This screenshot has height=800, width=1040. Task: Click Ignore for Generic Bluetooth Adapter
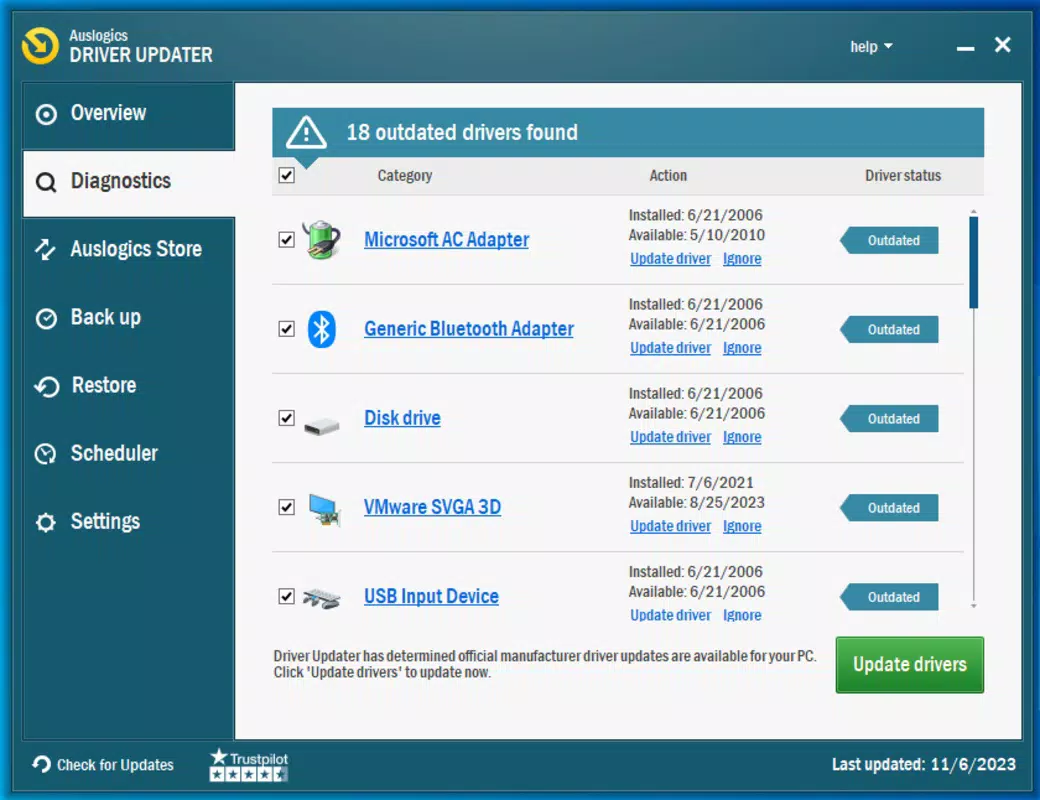[742, 348]
